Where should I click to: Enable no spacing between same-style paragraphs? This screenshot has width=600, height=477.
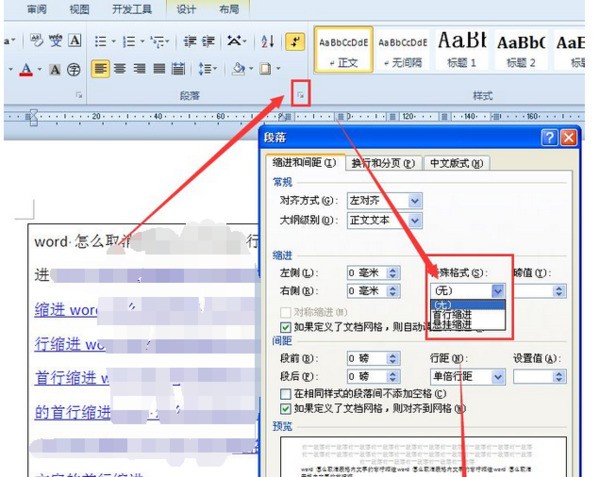coord(286,395)
